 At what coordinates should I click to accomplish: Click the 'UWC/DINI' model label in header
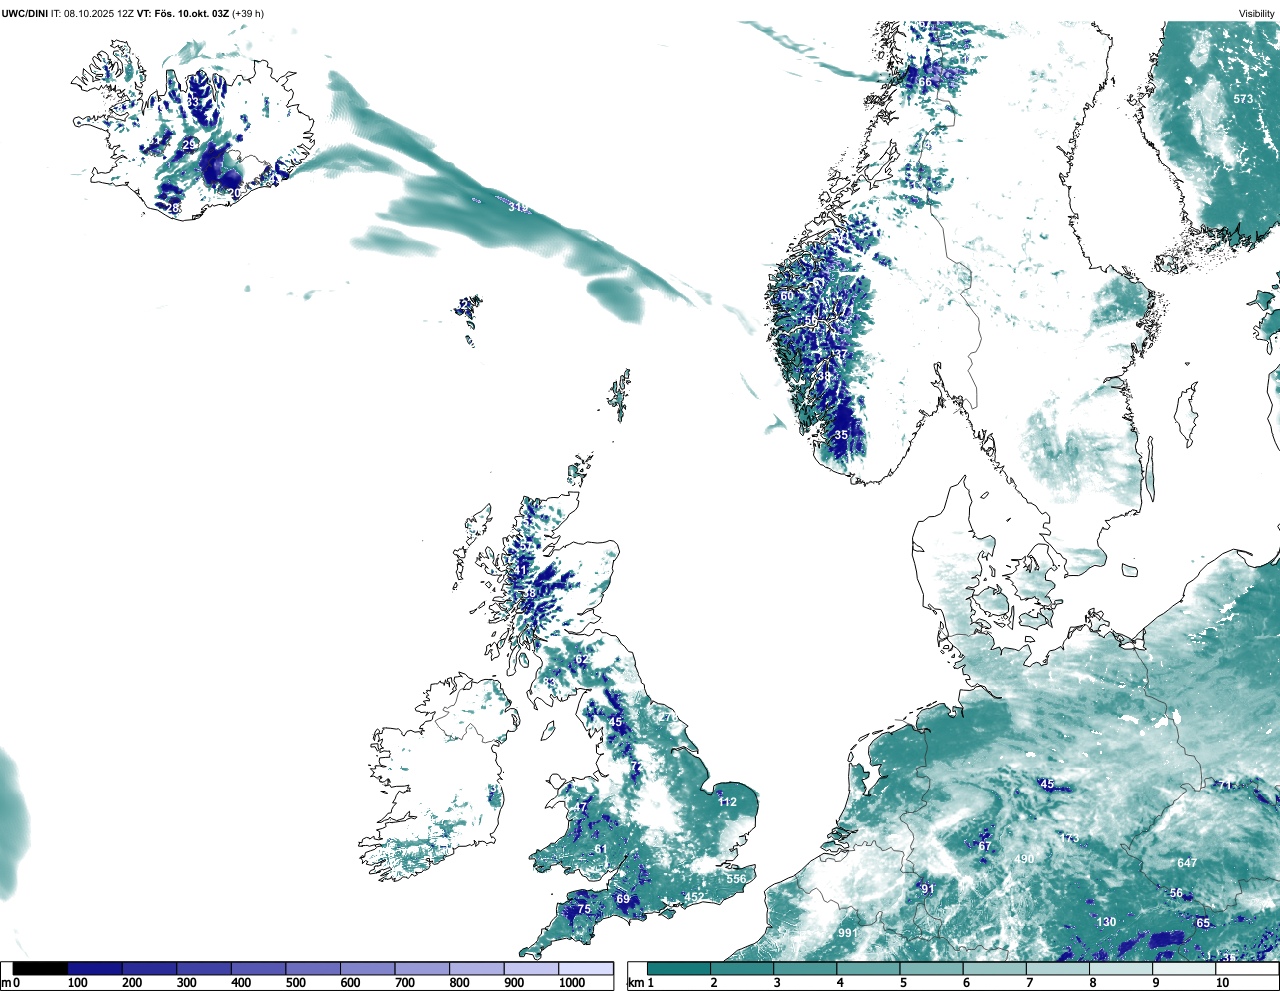coord(25,13)
